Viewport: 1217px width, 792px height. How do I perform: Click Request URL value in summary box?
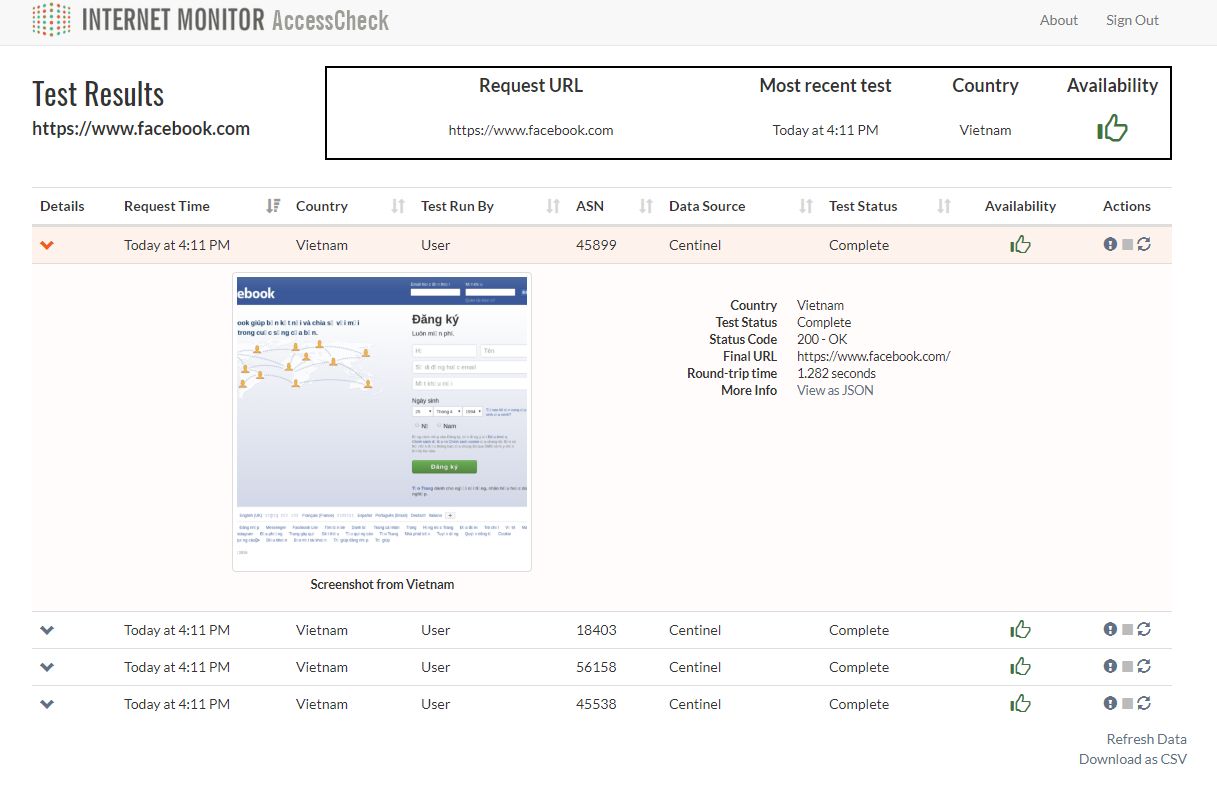531,130
